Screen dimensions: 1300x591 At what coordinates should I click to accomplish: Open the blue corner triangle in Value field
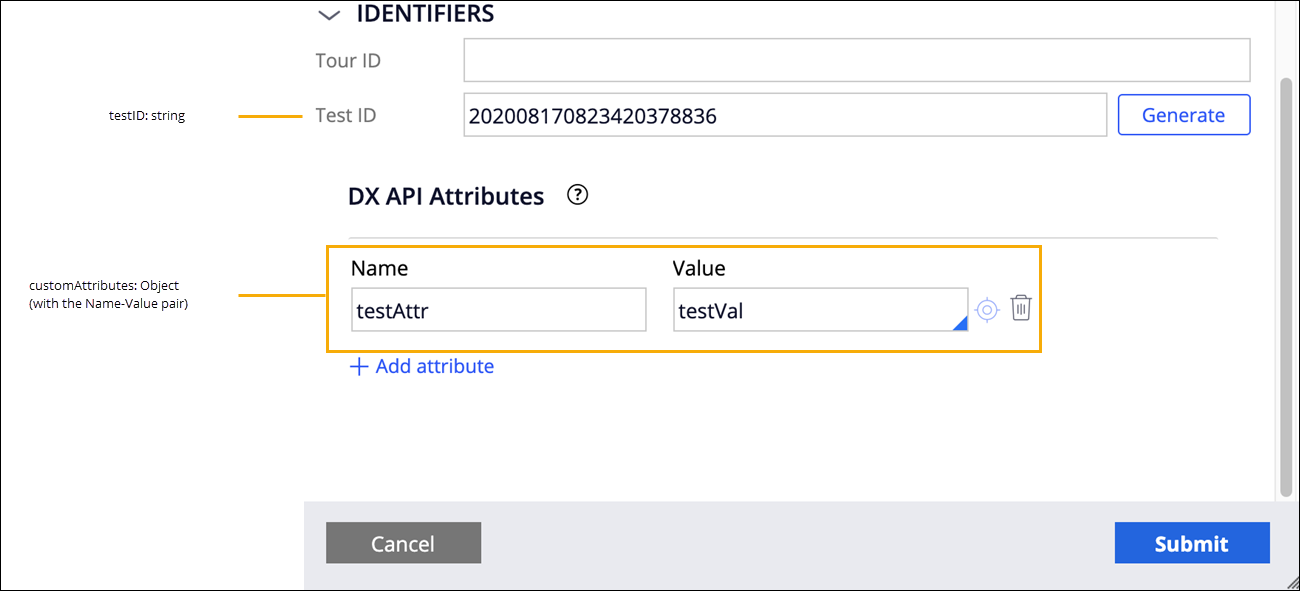(960, 322)
